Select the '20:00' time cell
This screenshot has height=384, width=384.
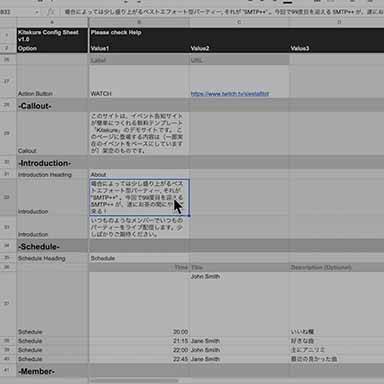coord(139,304)
